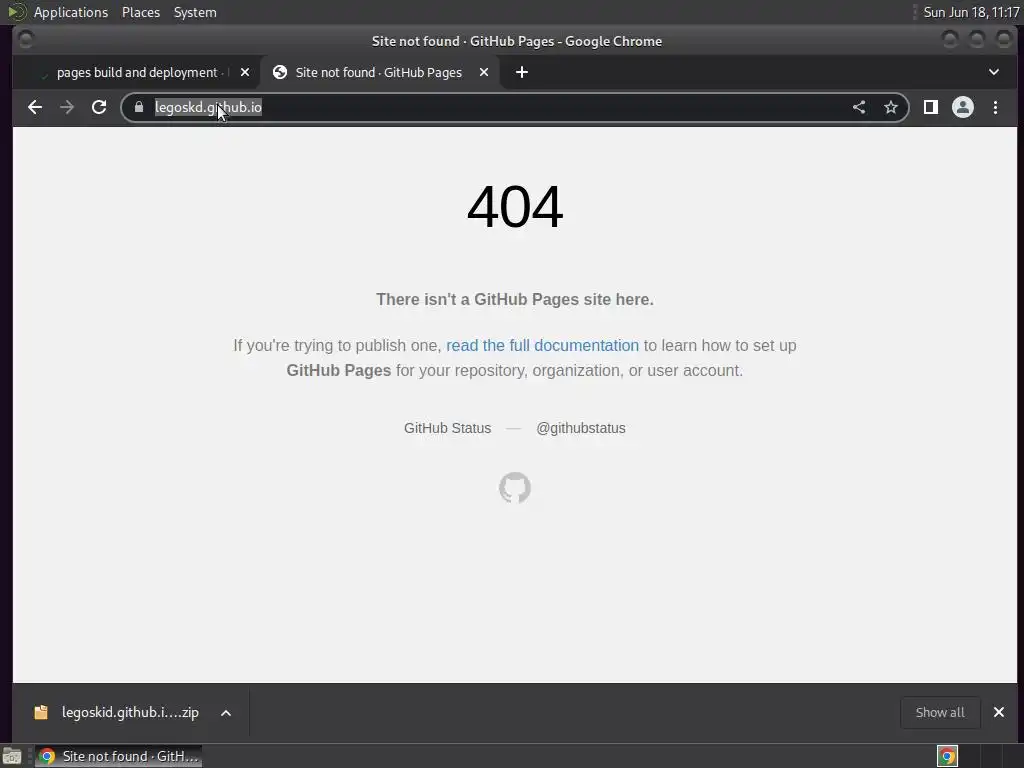Screen dimensions: 1024x768
Task: Click the show desktop icon in taskbar
Action: coord(12,756)
